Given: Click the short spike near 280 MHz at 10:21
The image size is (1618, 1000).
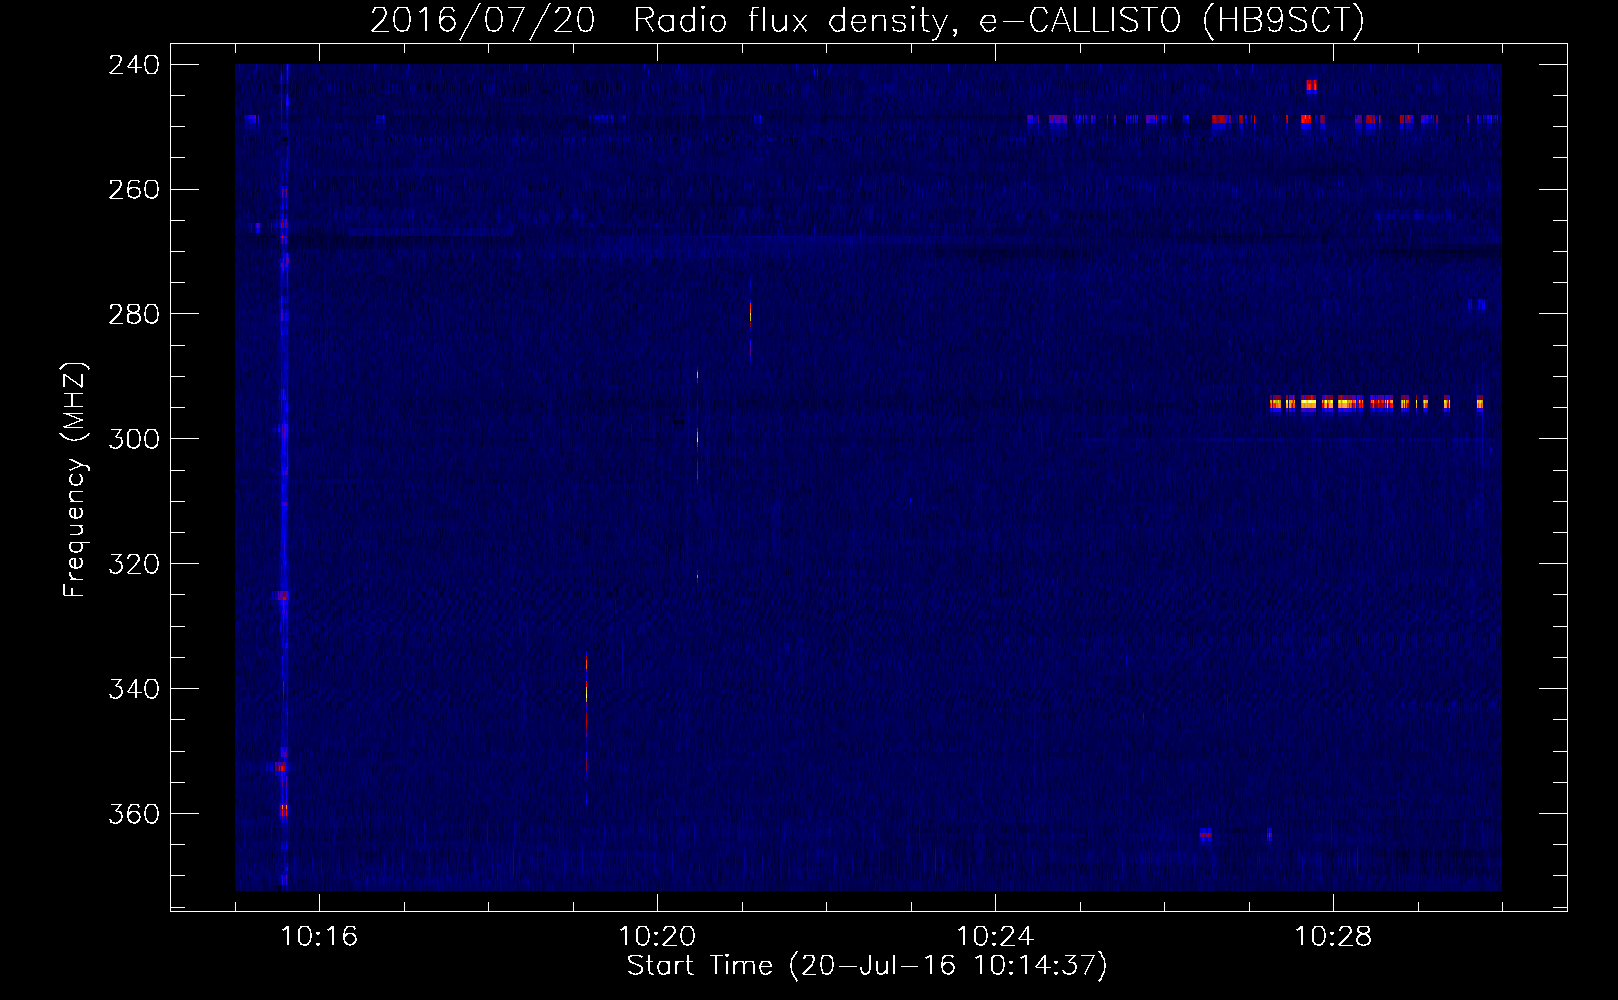Looking at the screenshot, I should click(x=750, y=314).
